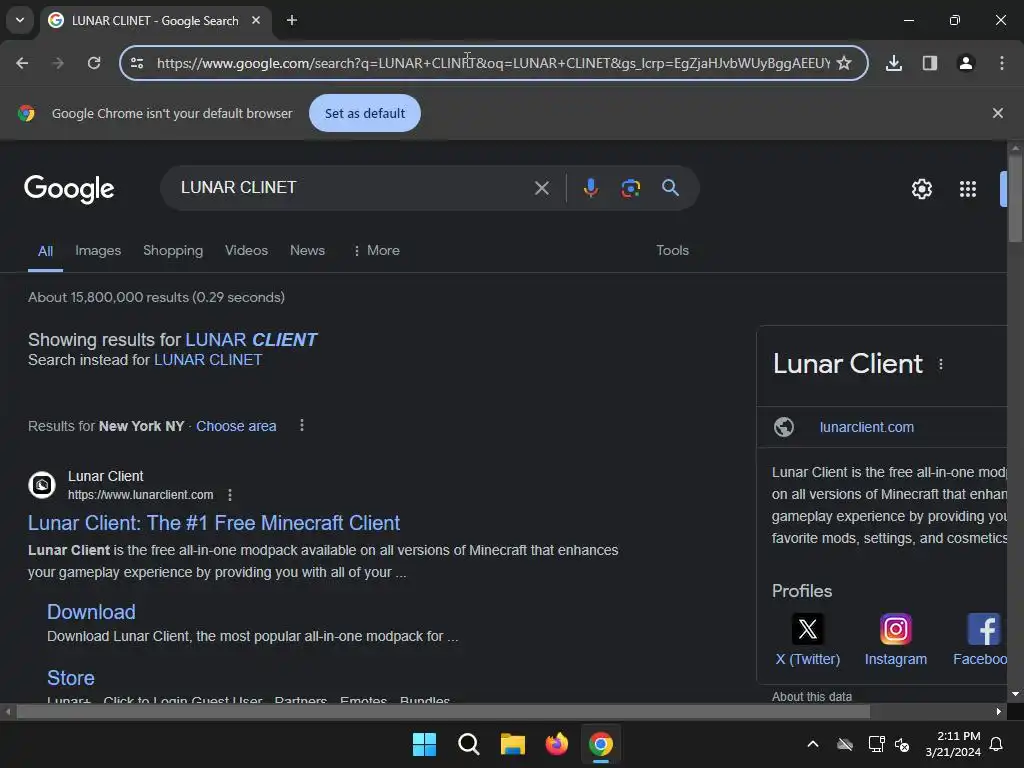Image resolution: width=1024 pixels, height=768 pixels.
Task: Open the Download sitelink
Action: click(x=91, y=612)
